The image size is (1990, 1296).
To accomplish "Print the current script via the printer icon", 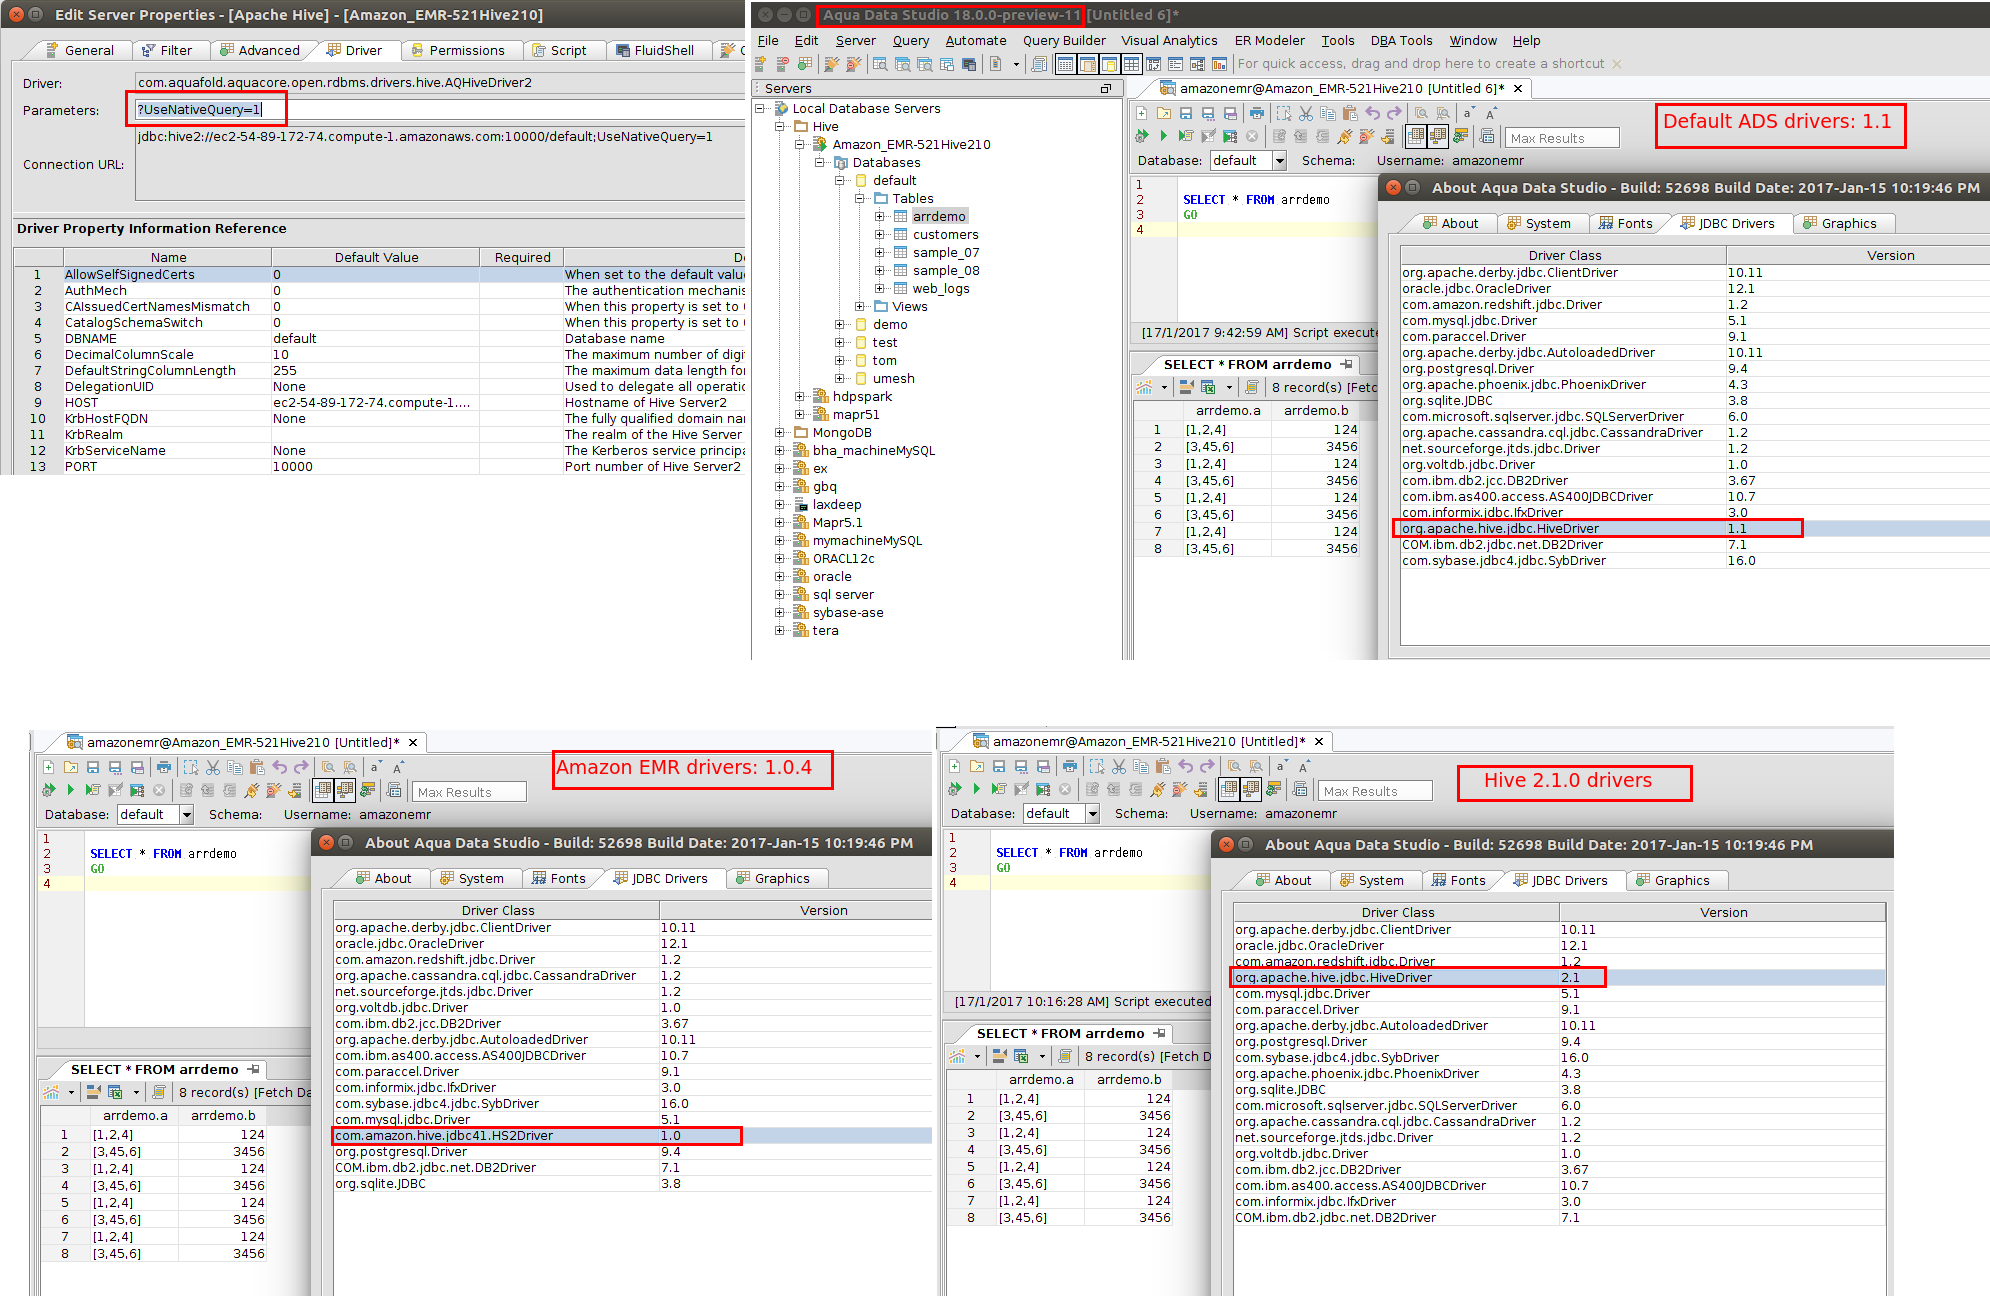I will [1257, 114].
